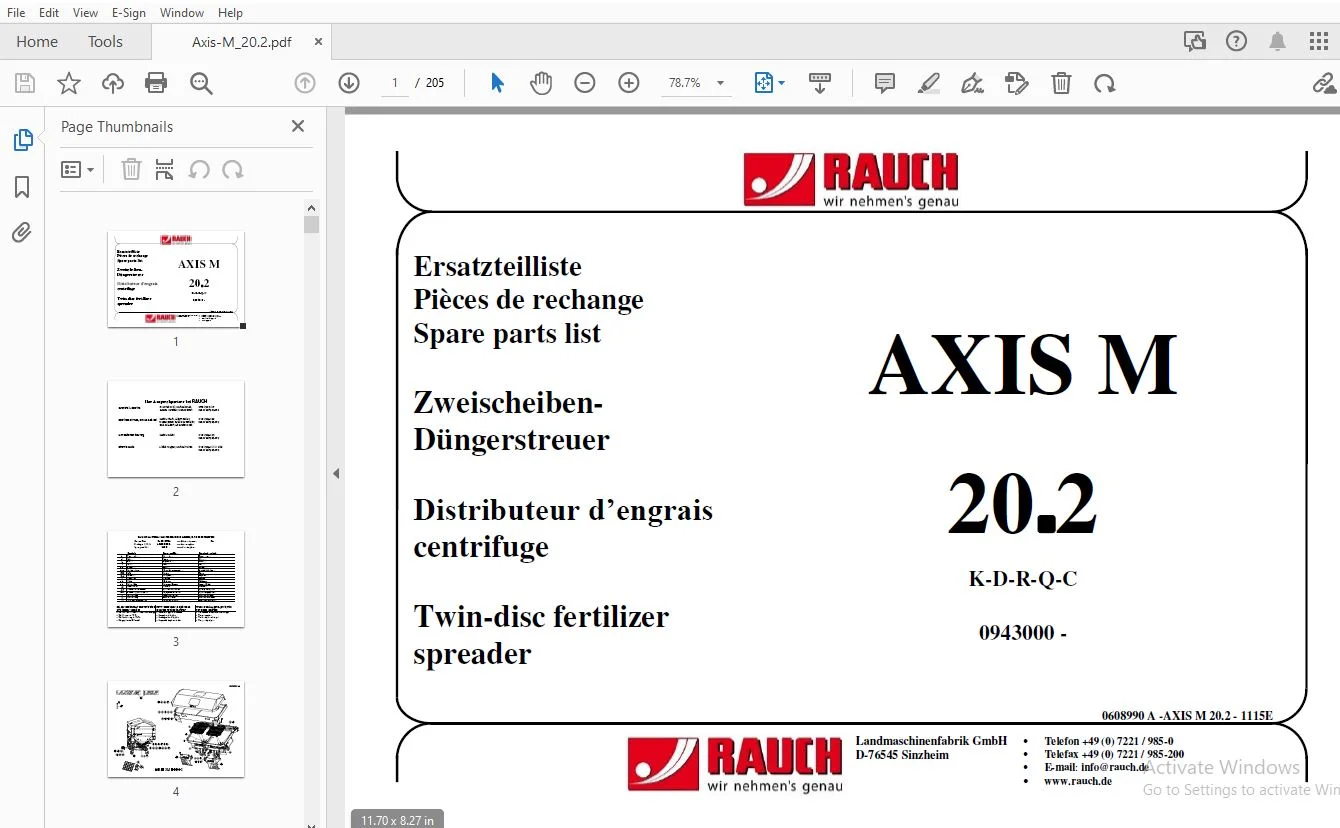Viewport: 1340px width, 828px height.
Task: Open the chat comment icon in the top-right header
Action: point(1195,41)
